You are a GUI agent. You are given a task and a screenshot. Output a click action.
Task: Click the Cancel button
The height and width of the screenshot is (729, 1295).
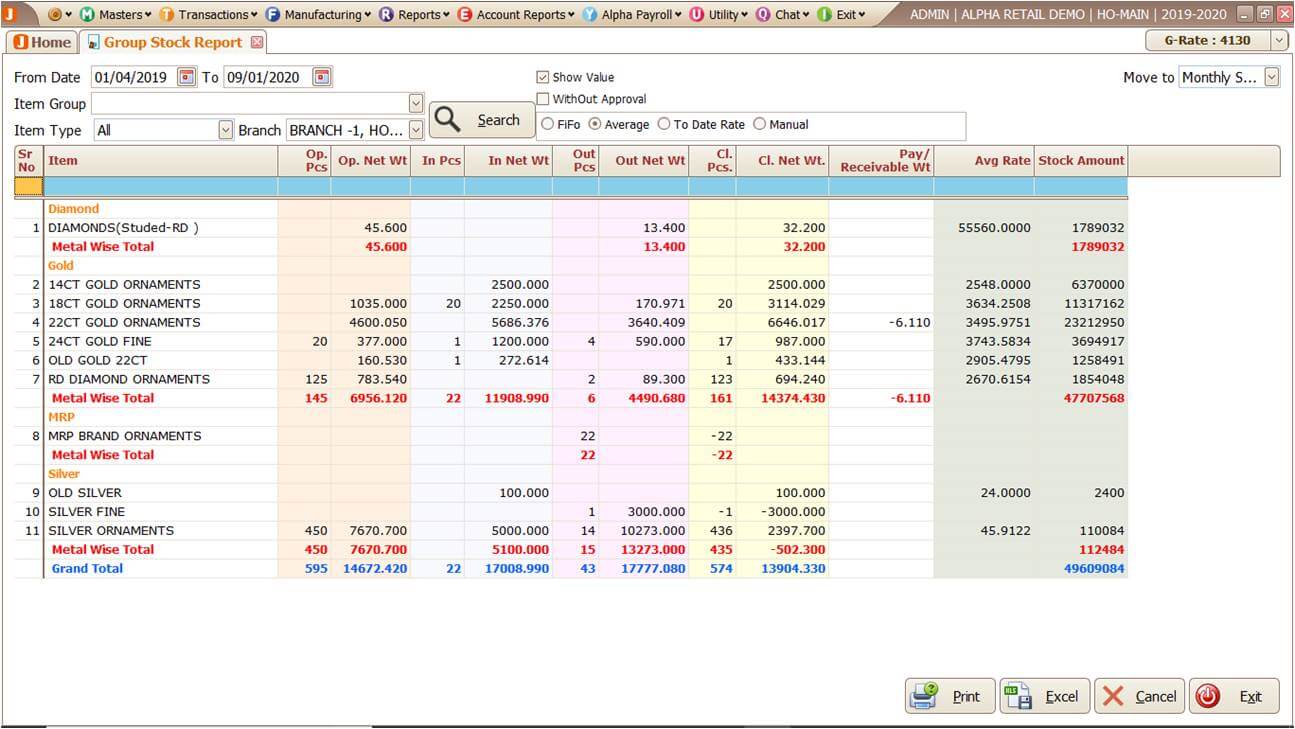(1140, 696)
